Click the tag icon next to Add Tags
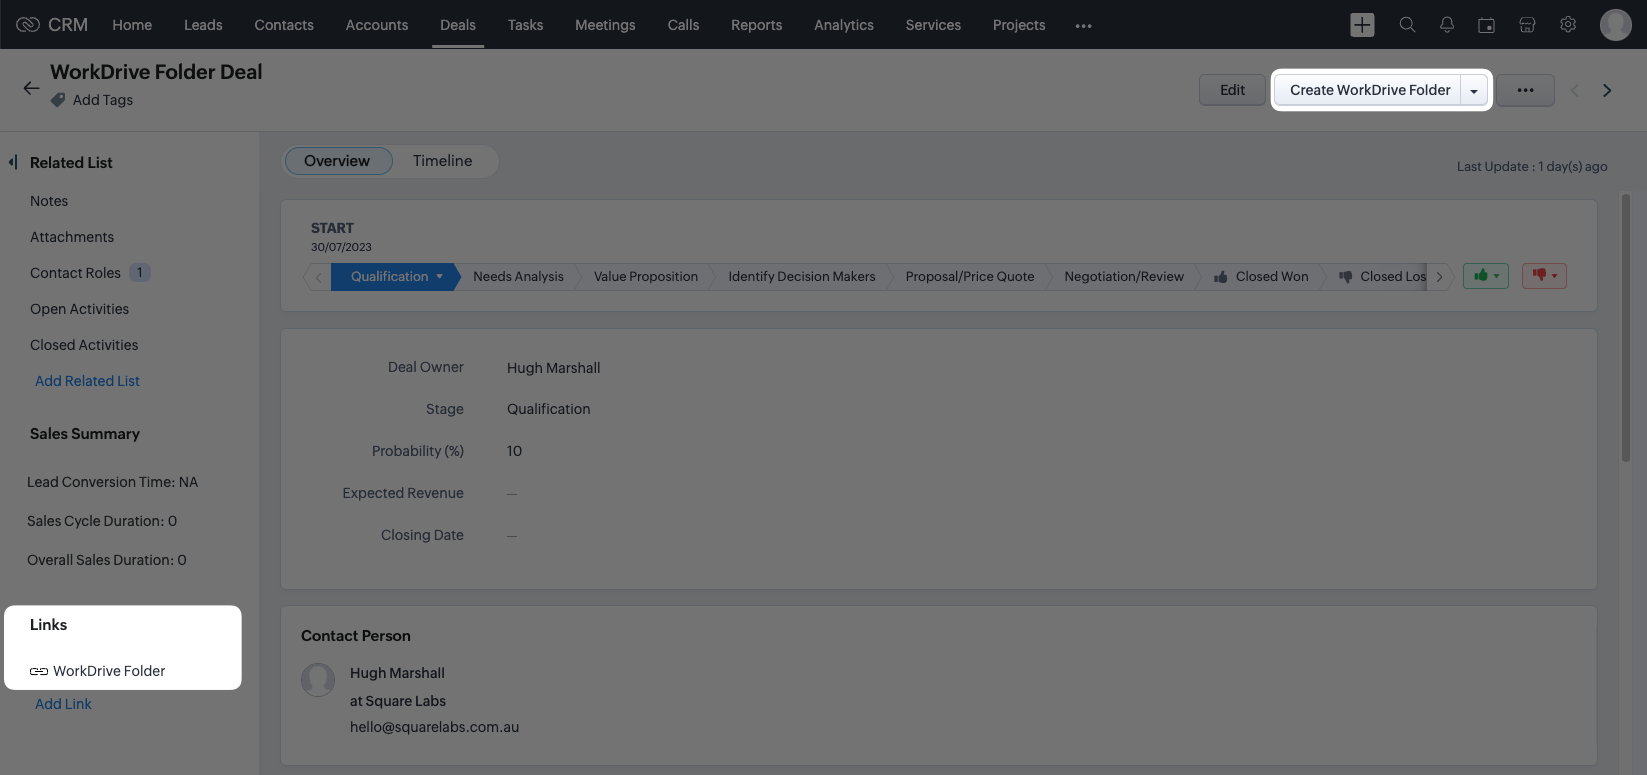The width and height of the screenshot is (1647, 775). coord(58,100)
